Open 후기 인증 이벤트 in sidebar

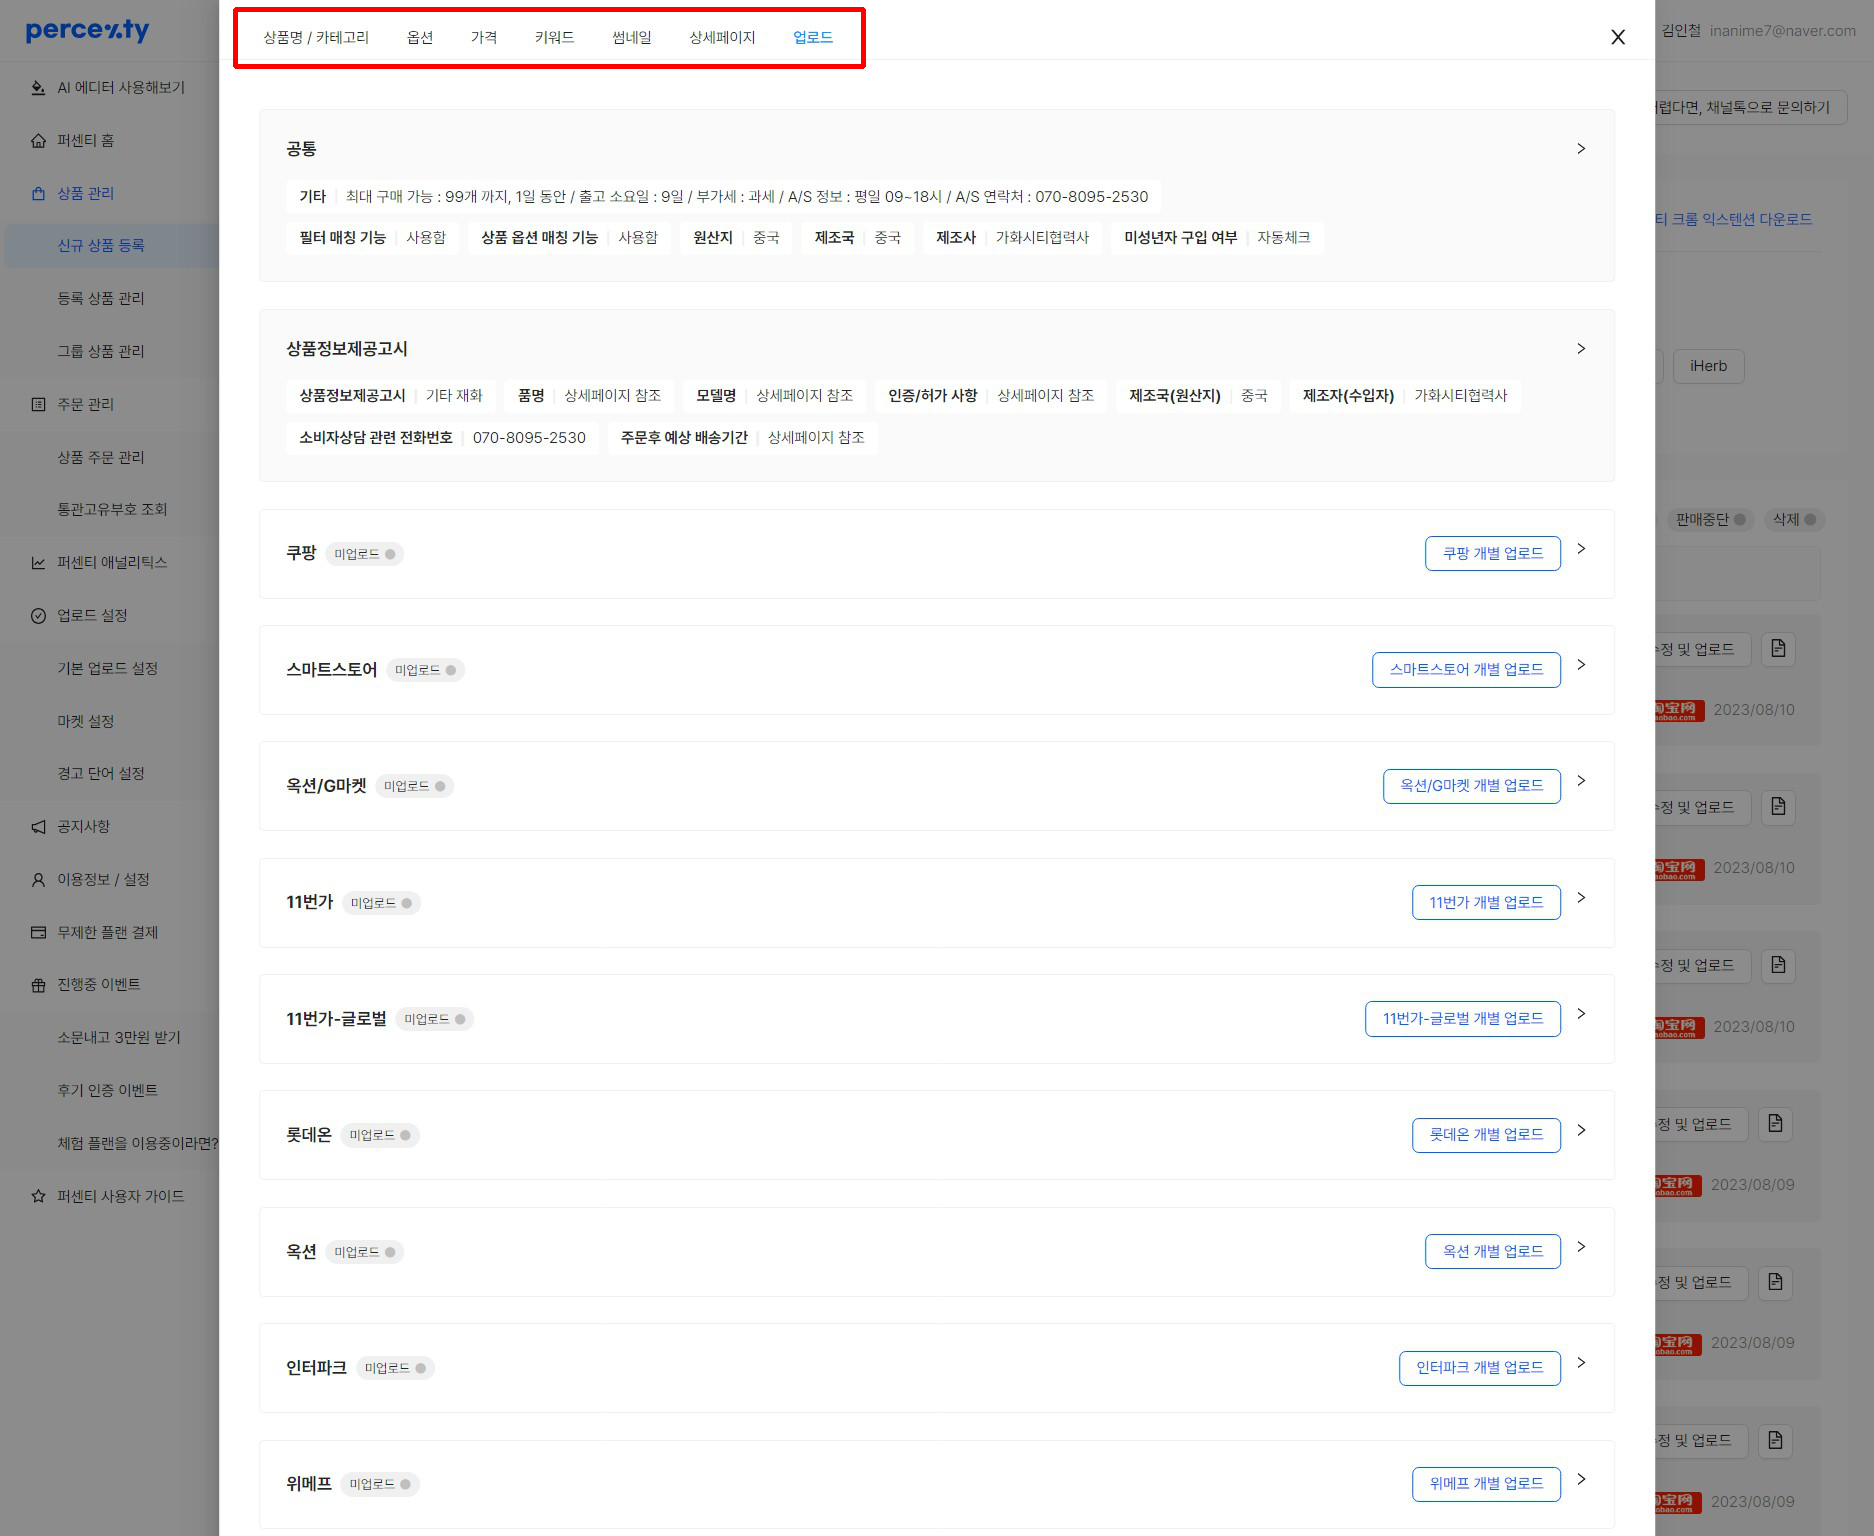coord(108,1091)
